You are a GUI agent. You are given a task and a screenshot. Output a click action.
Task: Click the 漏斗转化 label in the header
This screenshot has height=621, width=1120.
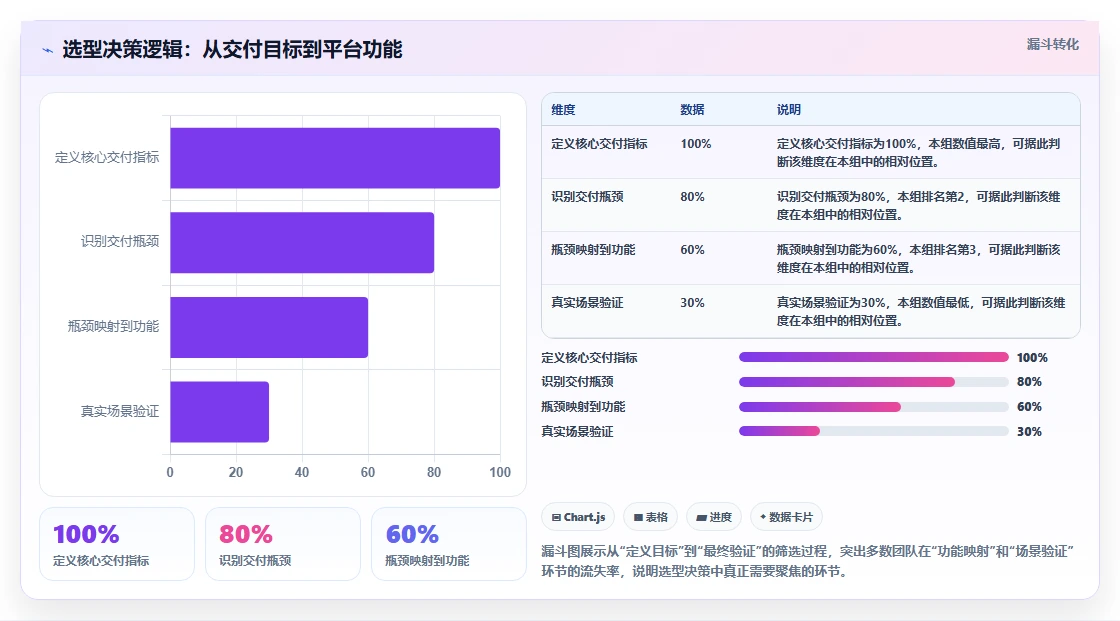pyautogui.click(x=1052, y=44)
